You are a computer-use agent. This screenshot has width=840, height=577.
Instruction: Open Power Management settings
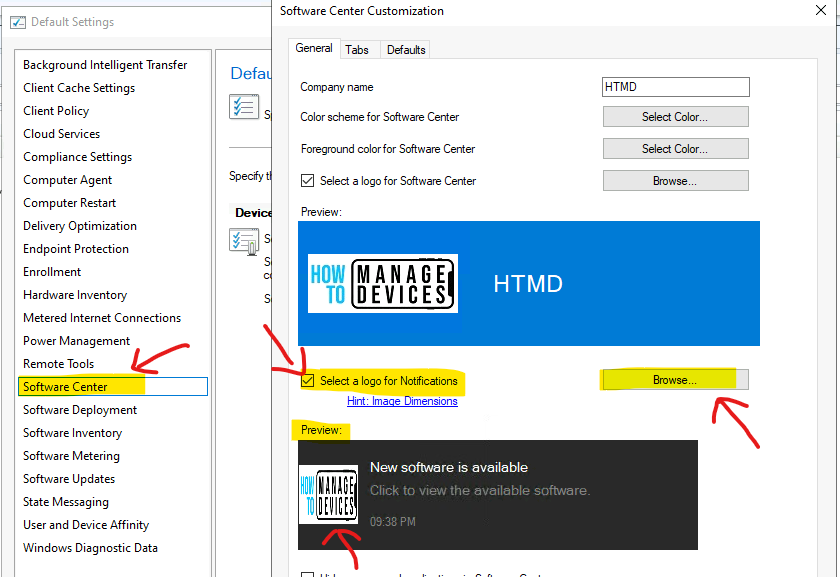(x=77, y=341)
